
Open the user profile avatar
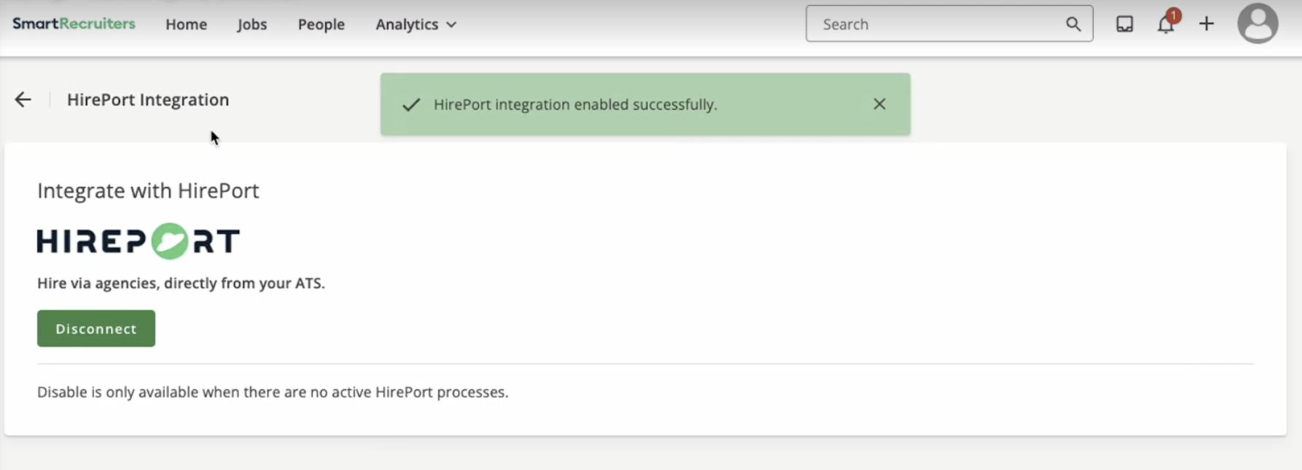click(x=1258, y=24)
